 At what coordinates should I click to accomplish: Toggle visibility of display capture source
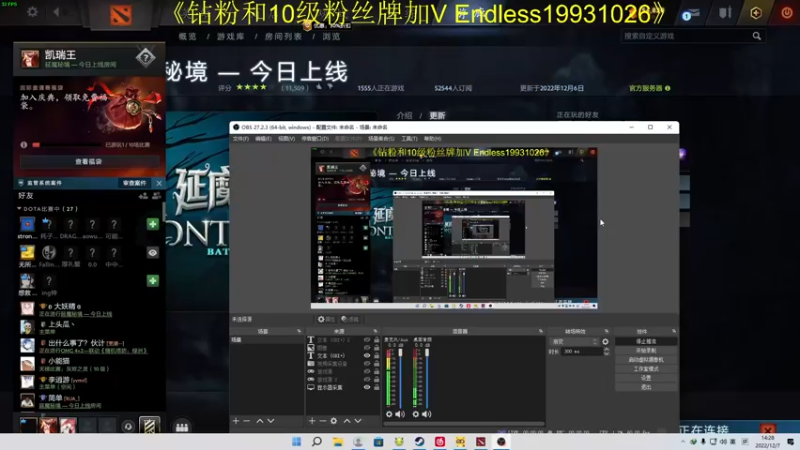[x=367, y=387]
